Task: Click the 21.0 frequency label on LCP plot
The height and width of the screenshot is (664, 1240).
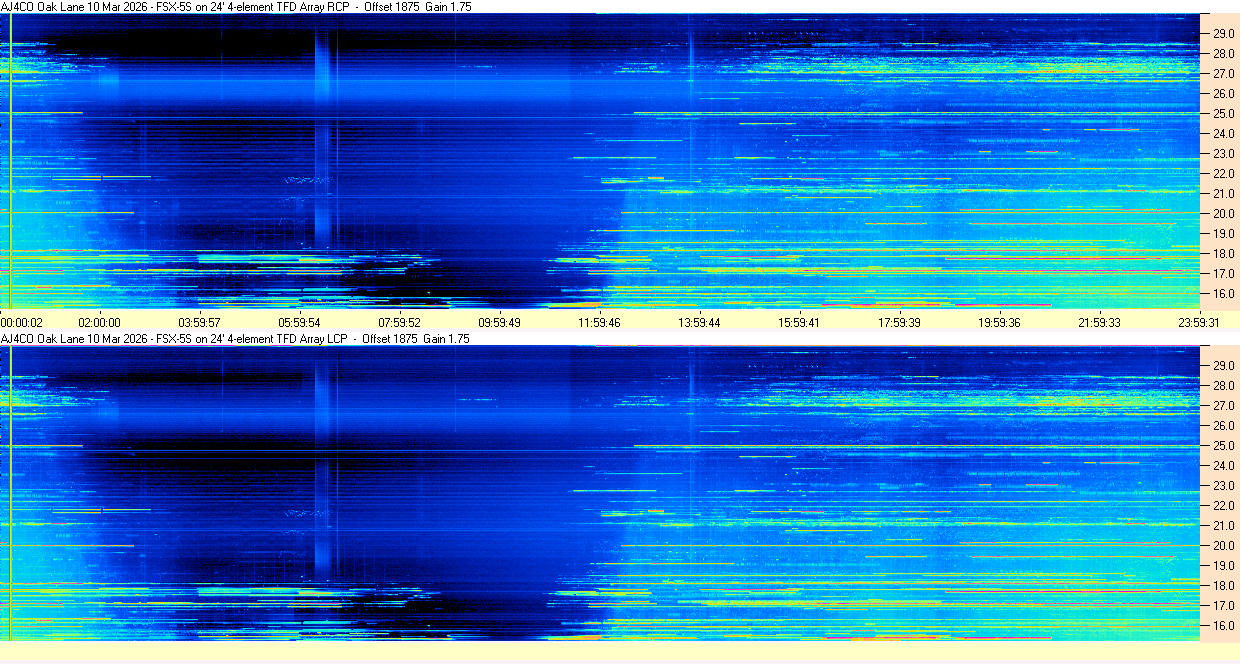Action: (1224, 525)
